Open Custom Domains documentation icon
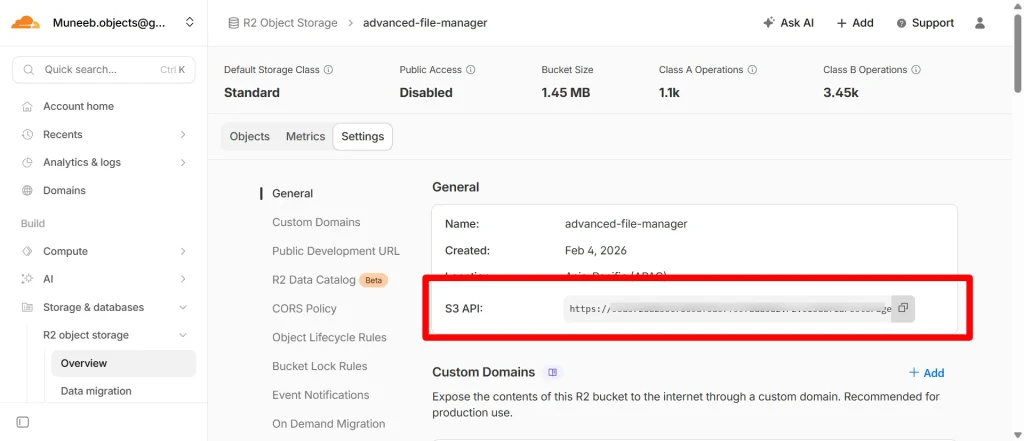 (x=552, y=372)
